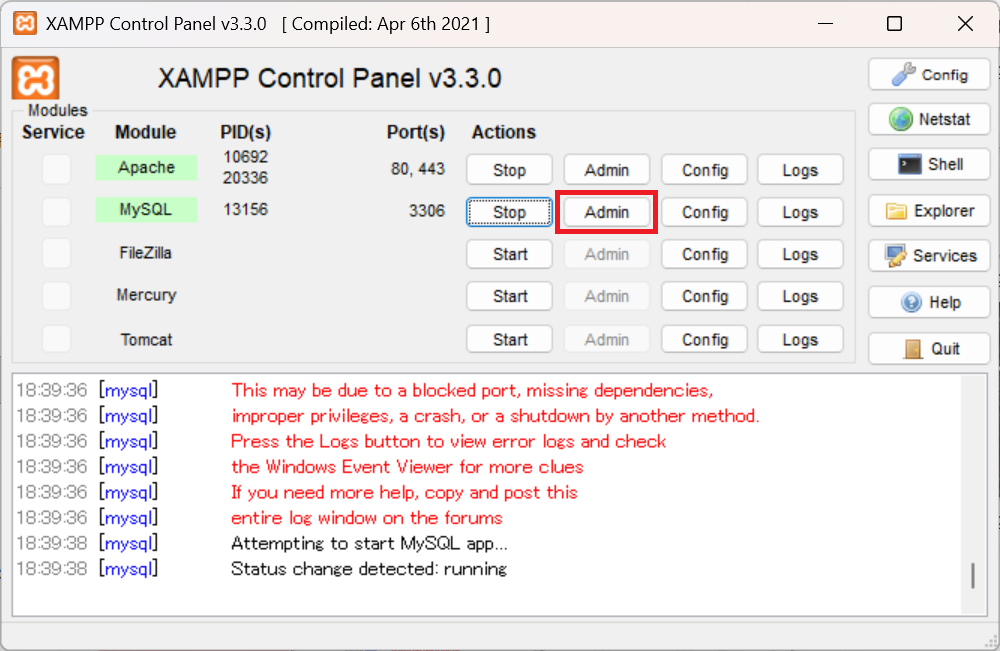1000x651 pixels.
Task: Toggle the Tomcat service checkbox
Action: [56, 339]
